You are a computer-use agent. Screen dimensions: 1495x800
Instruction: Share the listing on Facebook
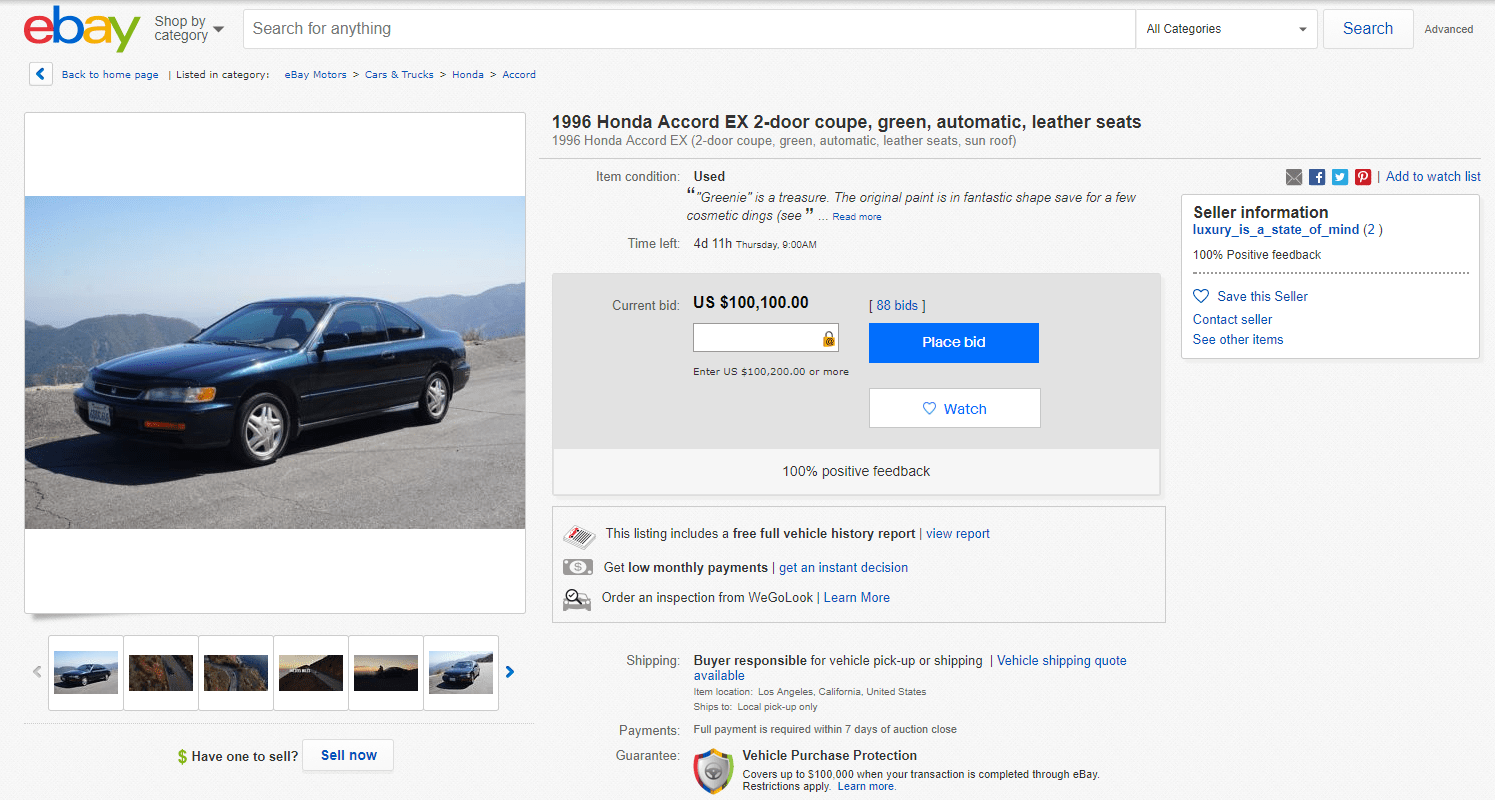coord(1317,176)
